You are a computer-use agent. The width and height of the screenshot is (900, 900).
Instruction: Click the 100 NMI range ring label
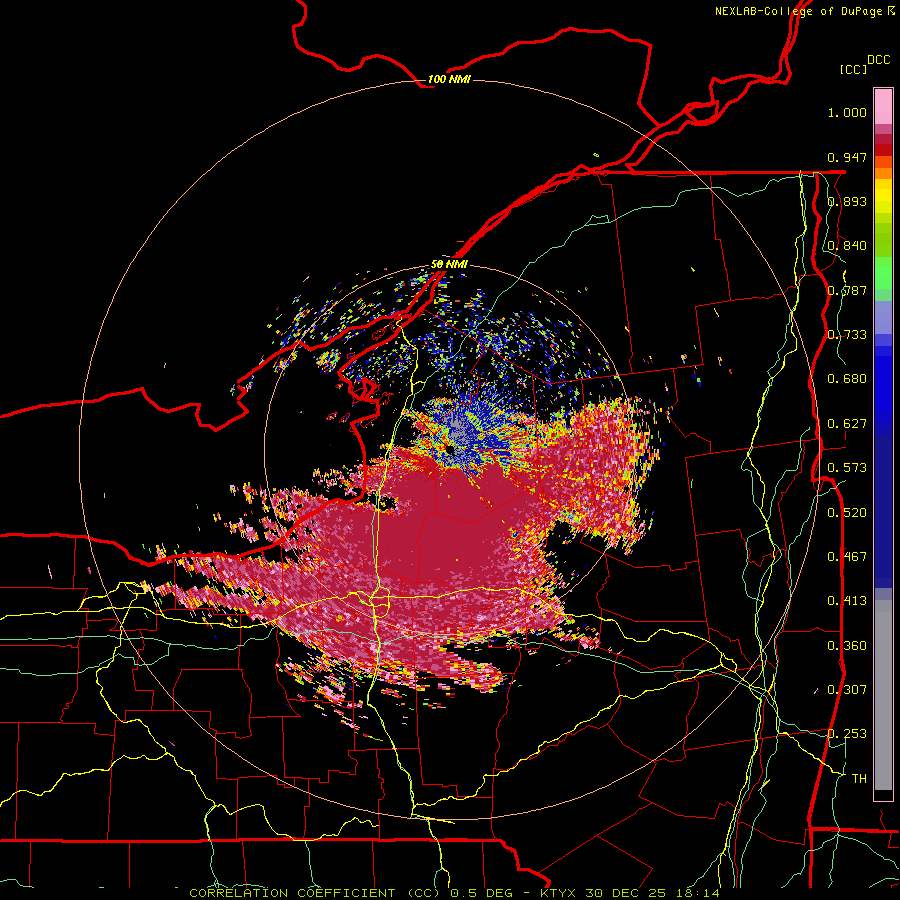click(x=449, y=79)
